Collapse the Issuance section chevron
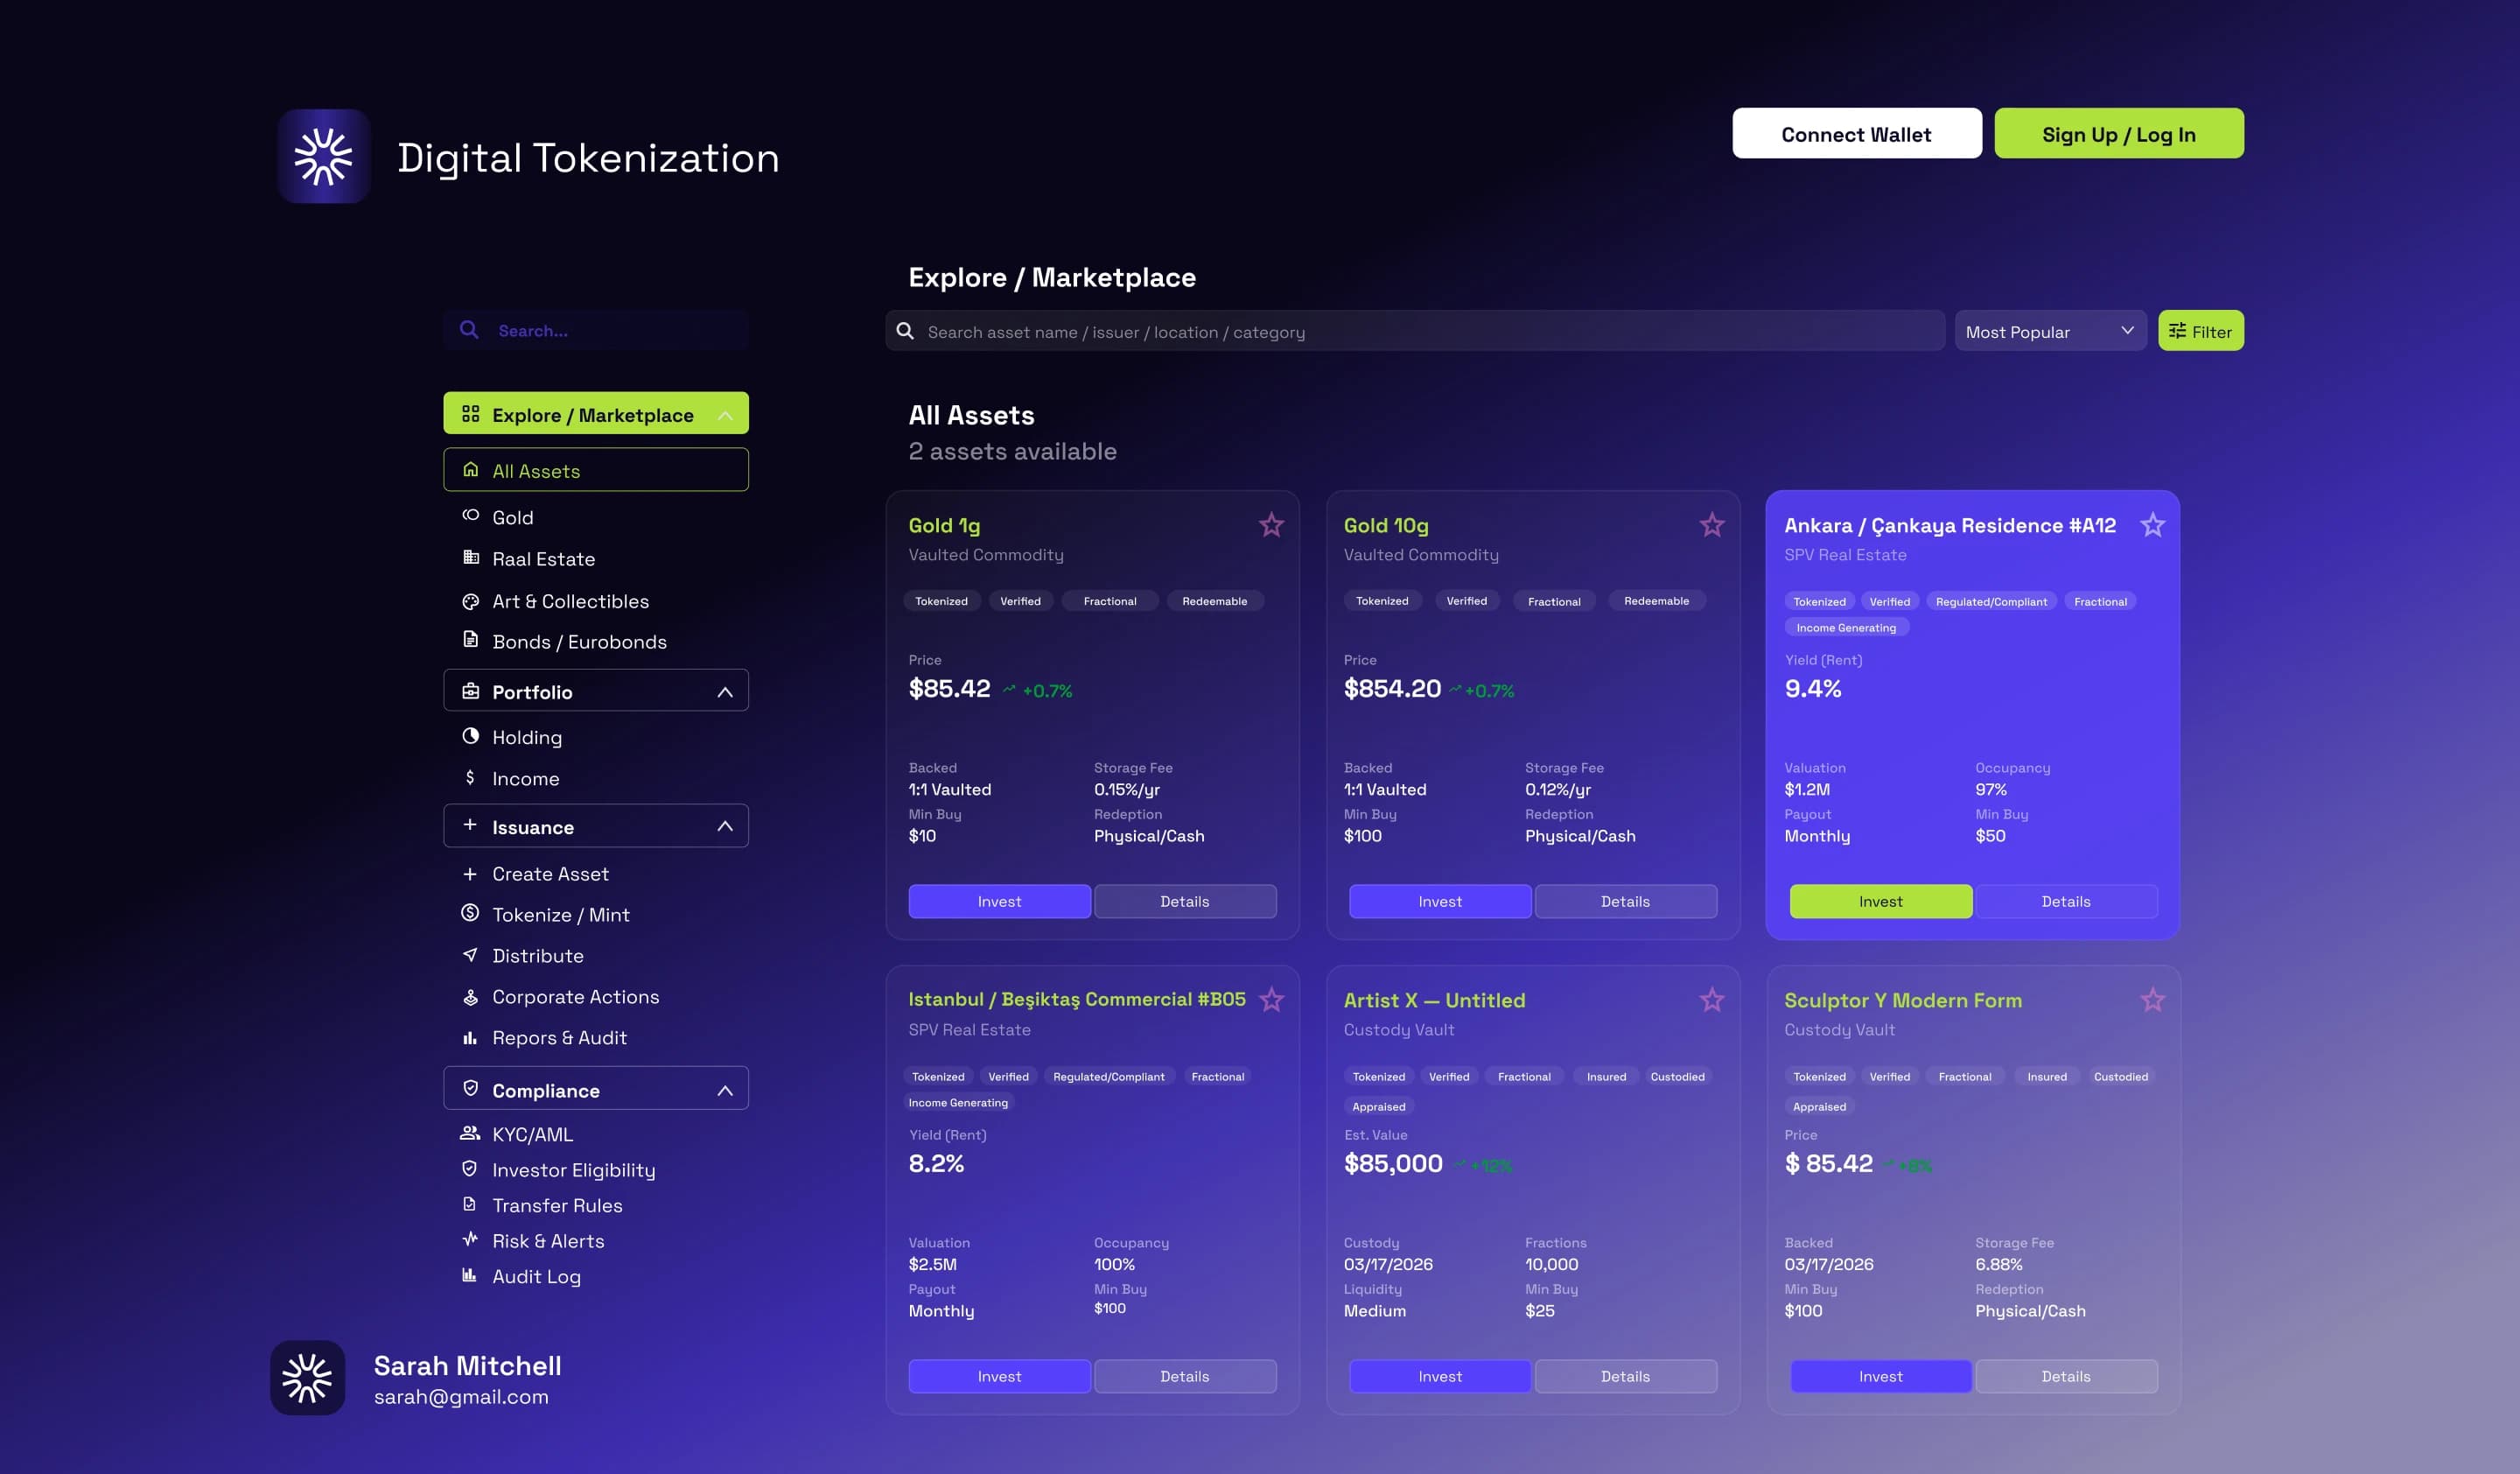Image resolution: width=2520 pixels, height=1474 pixels. [x=725, y=827]
